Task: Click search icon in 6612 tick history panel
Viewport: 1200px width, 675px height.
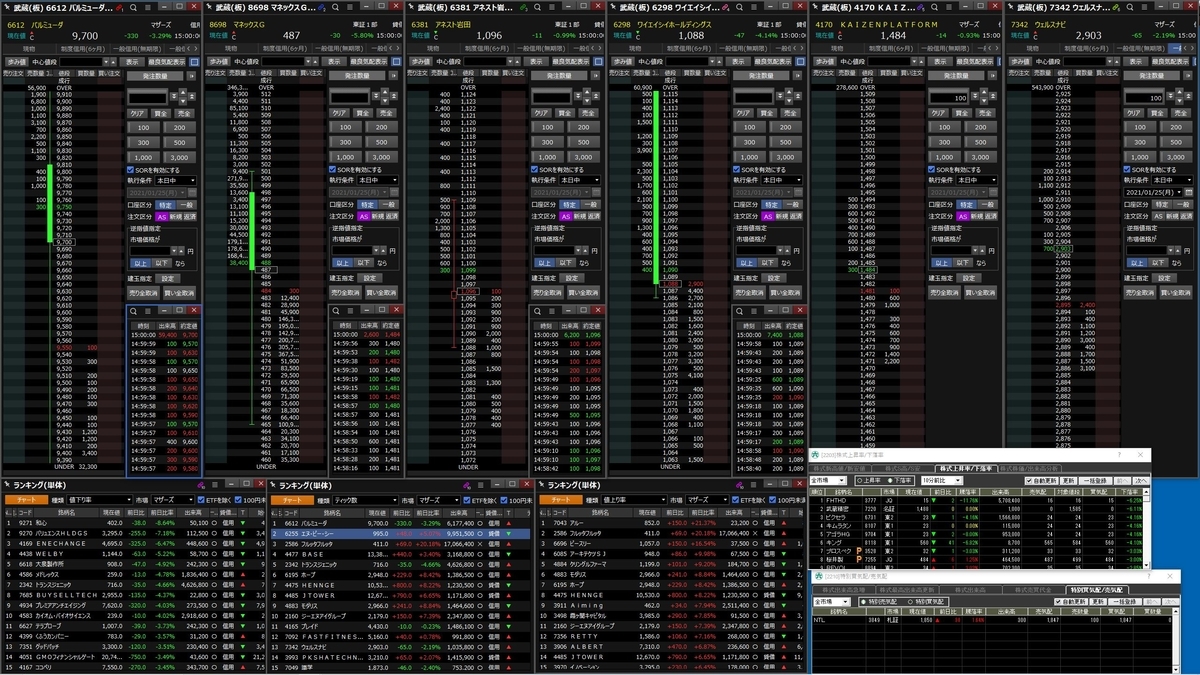Action: 135,311
